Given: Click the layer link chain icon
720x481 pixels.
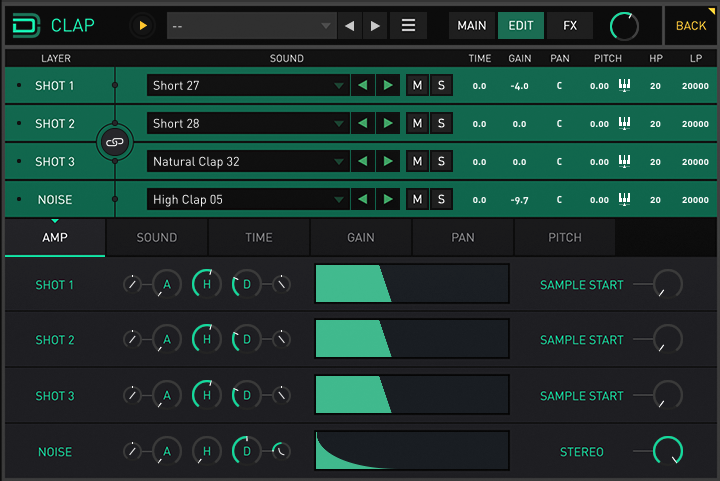Looking at the screenshot, I should [114, 143].
